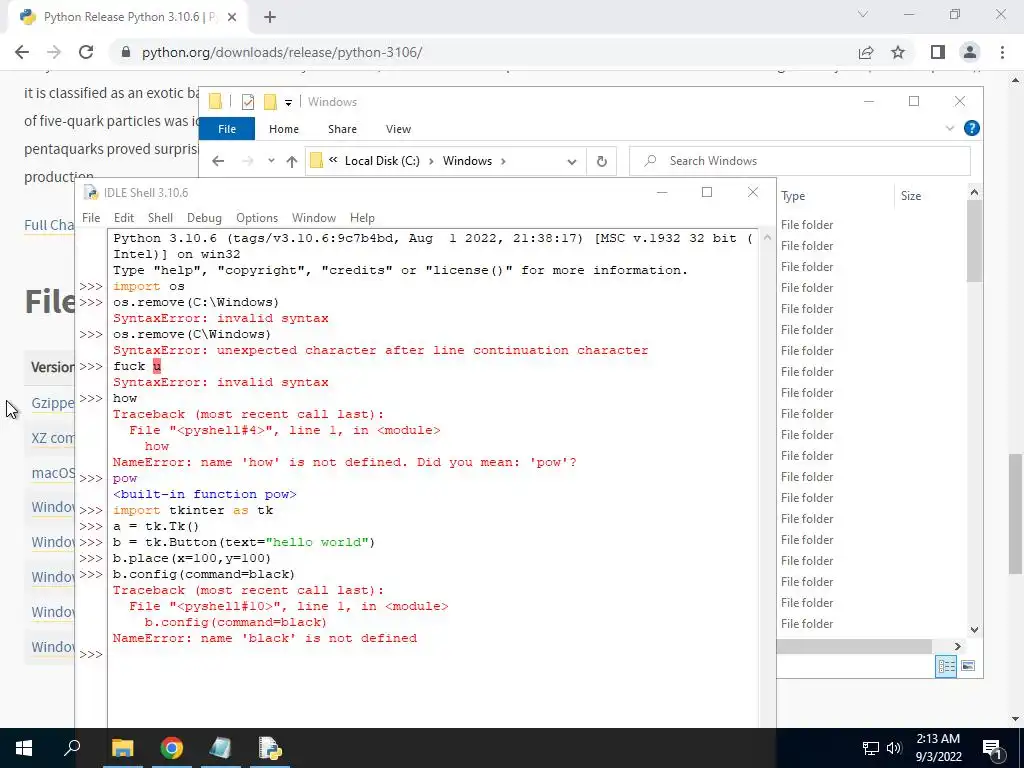The width and height of the screenshot is (1024, 768).
Task: Open Chrome's side panel icon
Action: click(938, 52)
